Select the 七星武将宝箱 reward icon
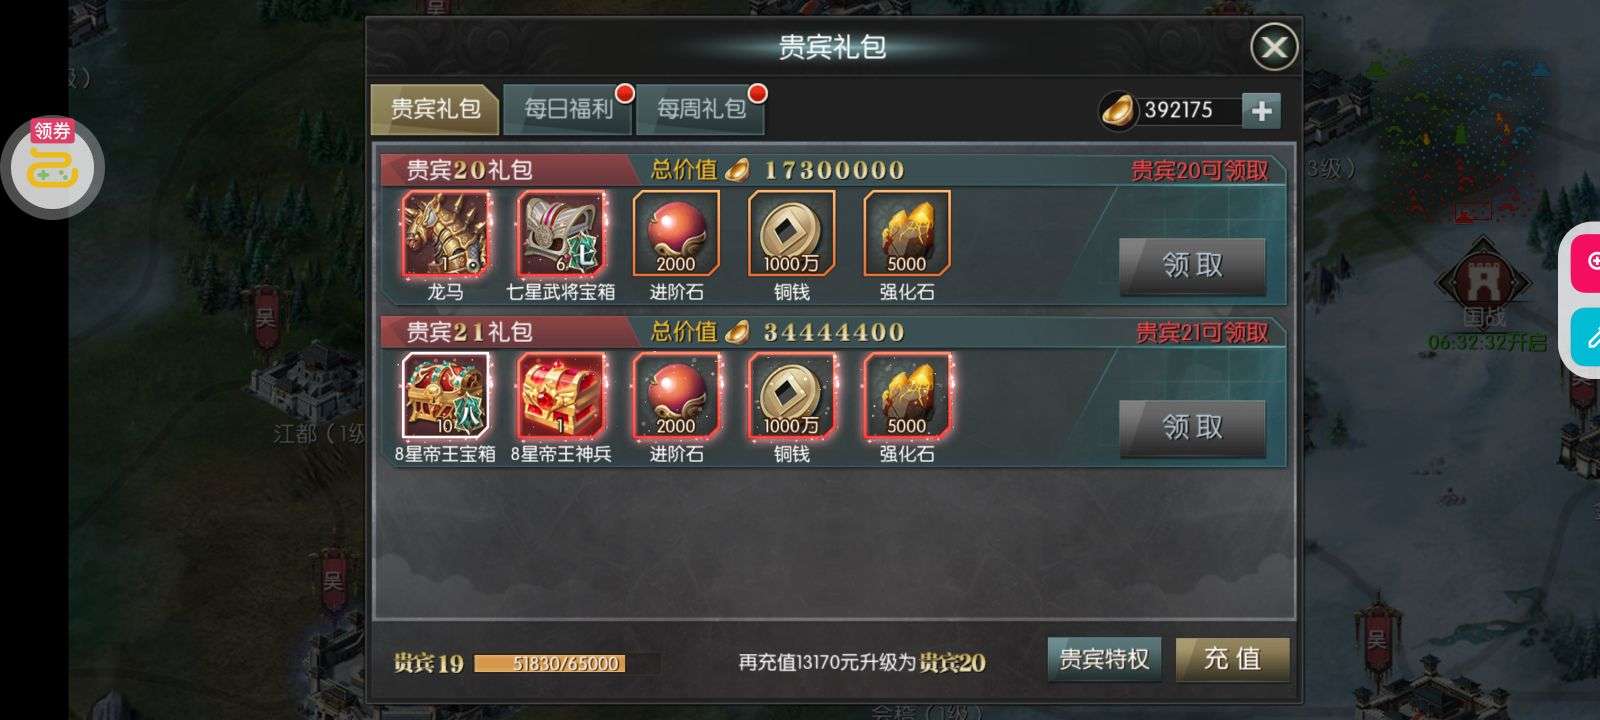Viewport: 1600px width, 720px height. click(x=560, y=233)
